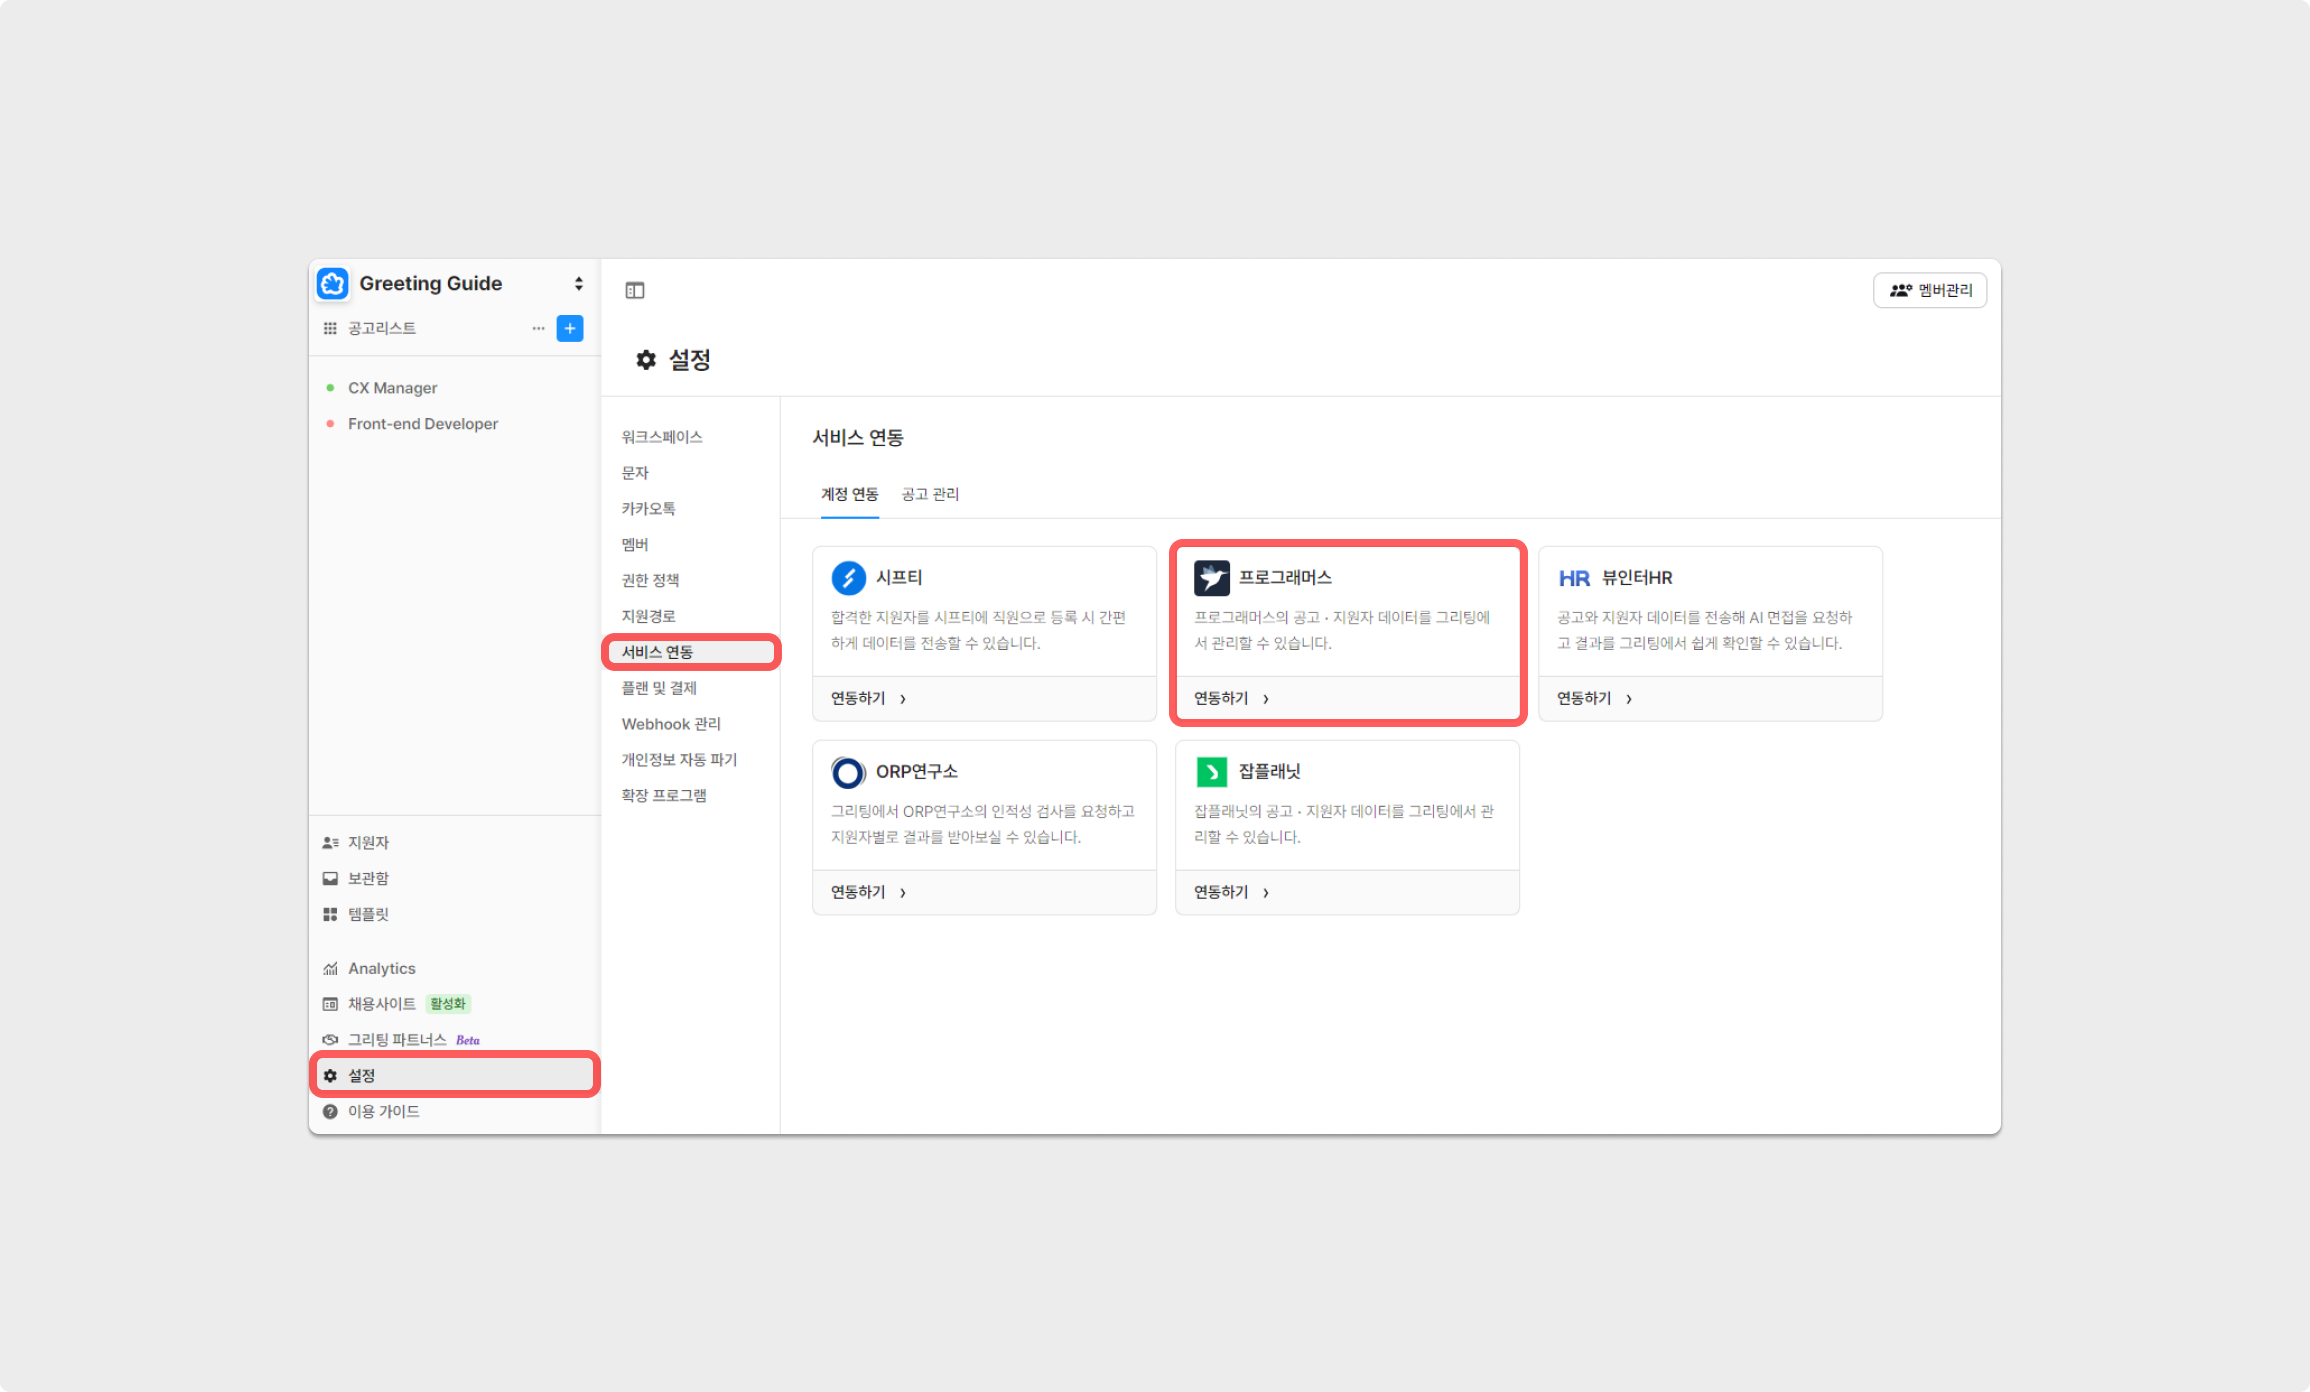Expand the Greeting Guide workspace switcher arrows
This screenshot has width=2310, height=1392.
click(578, 283)
